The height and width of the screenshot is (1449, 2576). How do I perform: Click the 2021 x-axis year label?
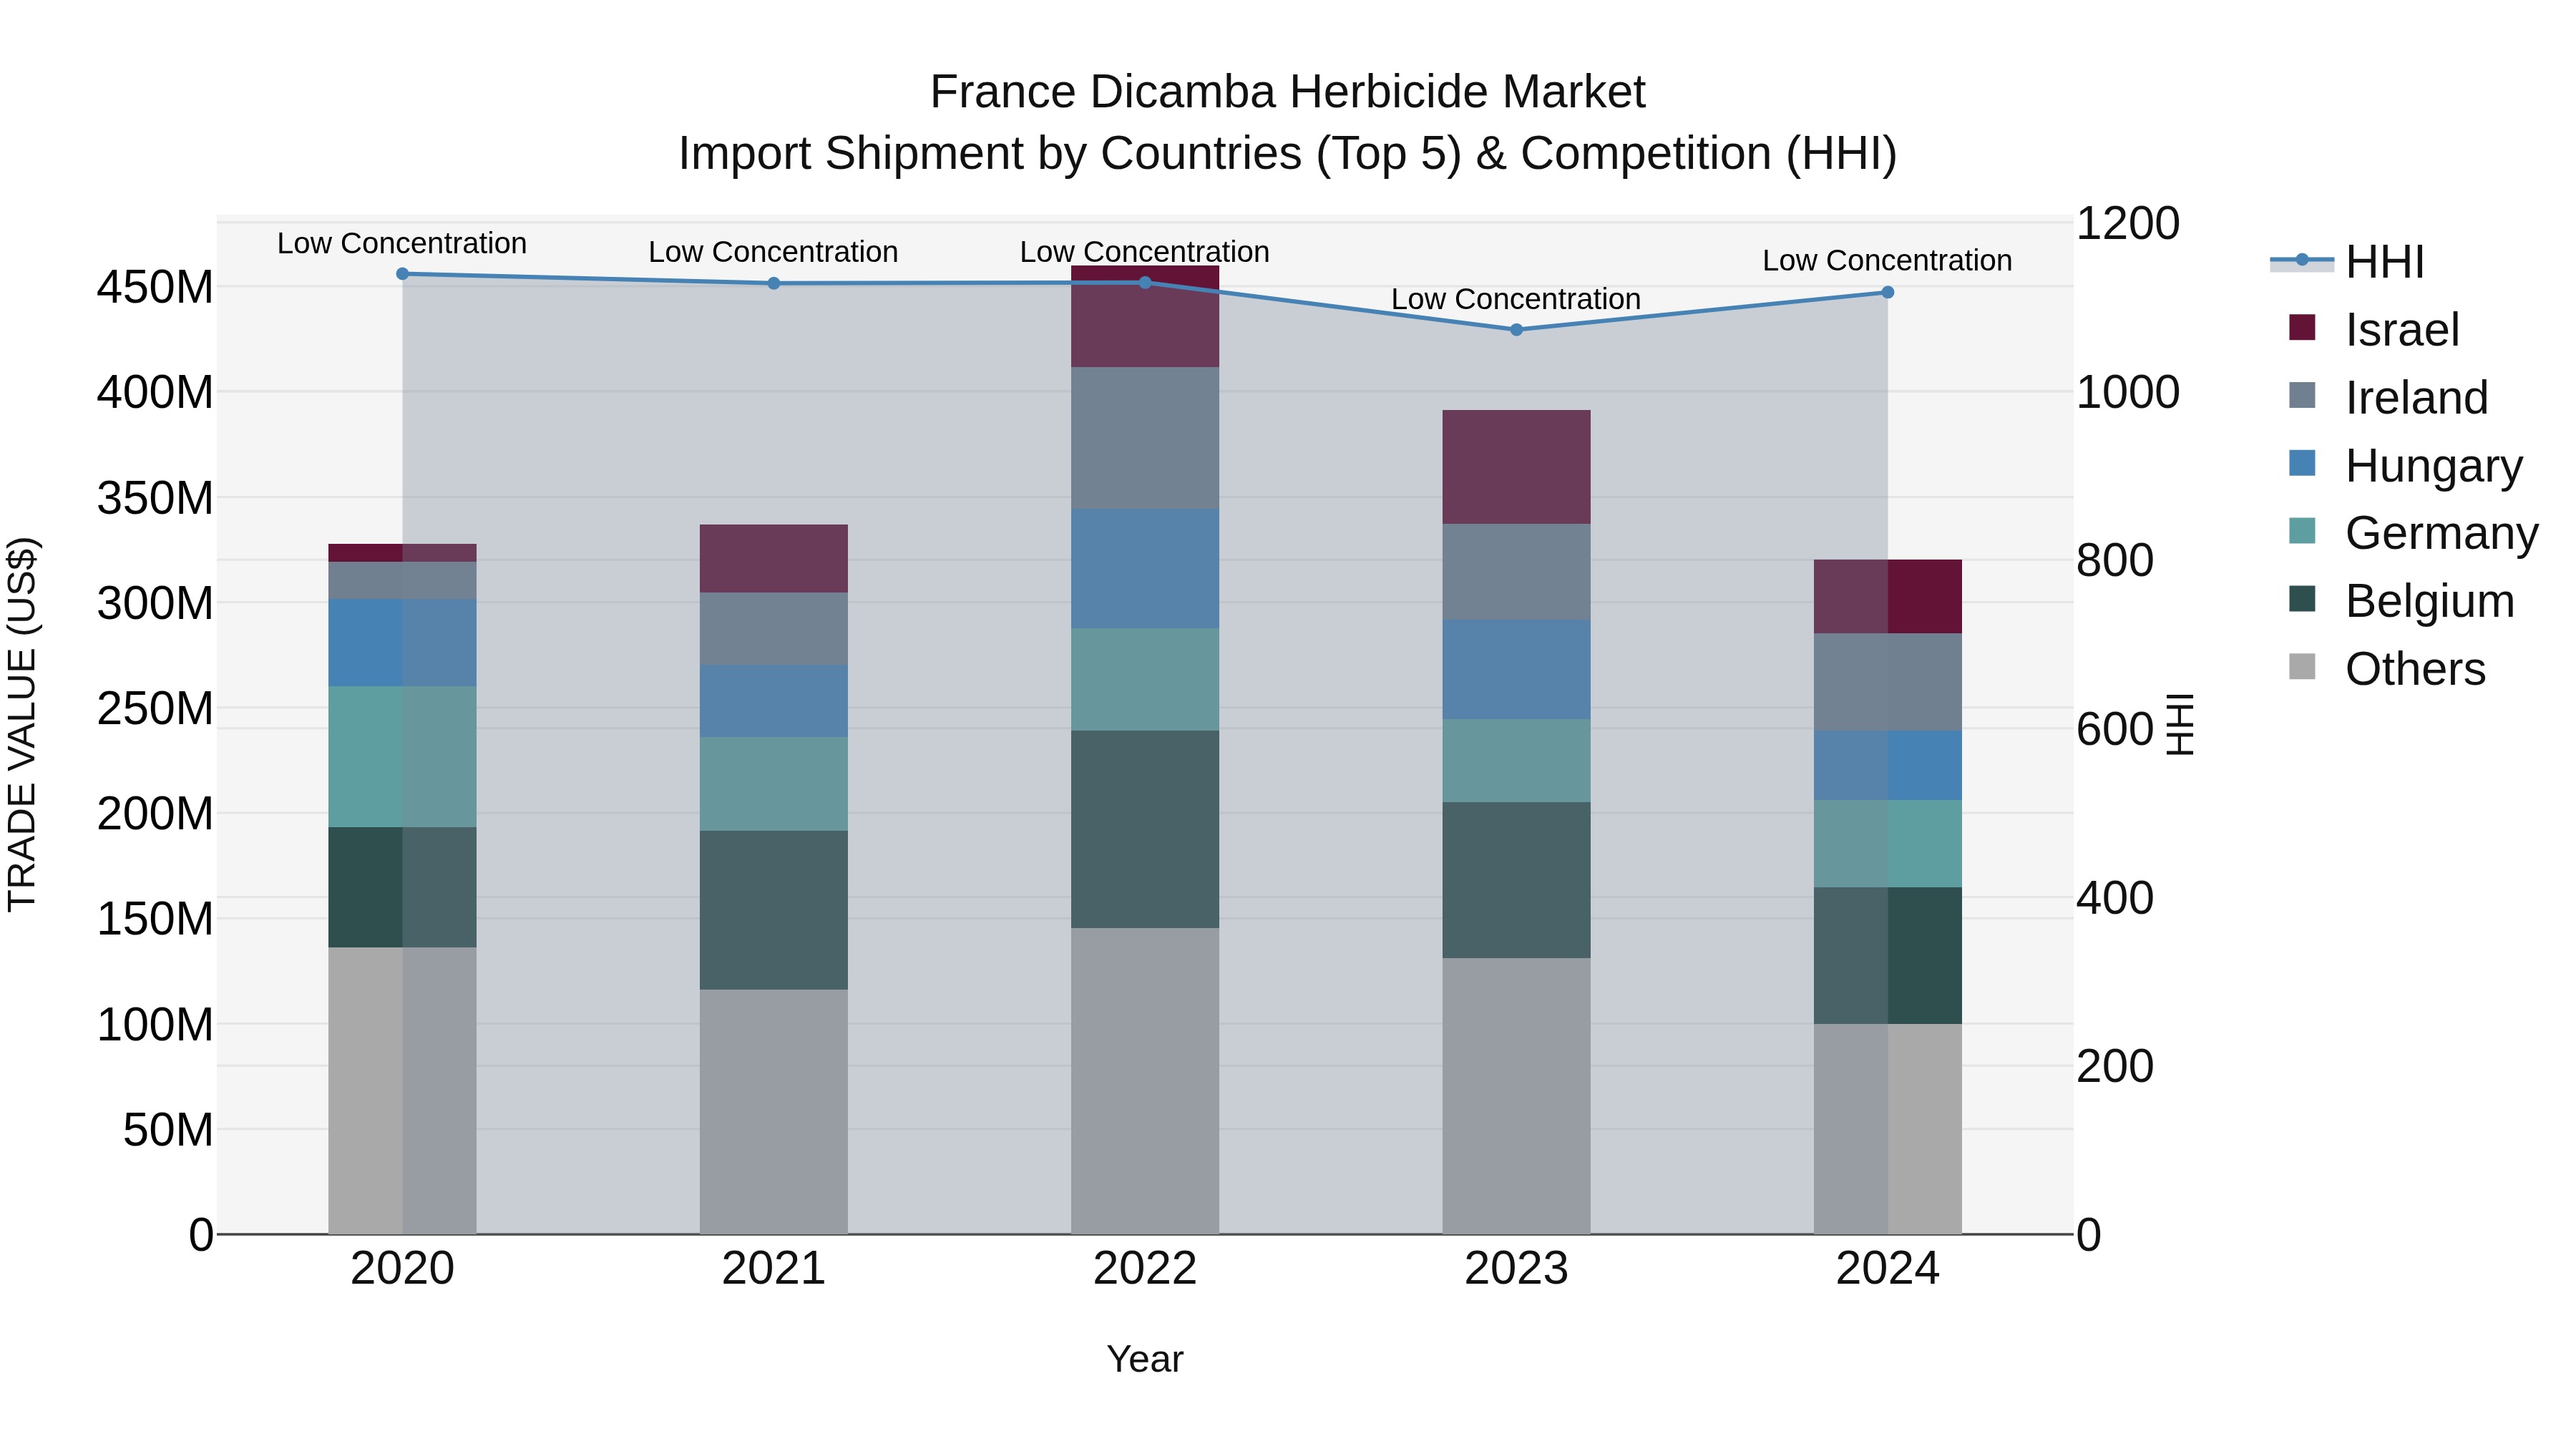point(774,1269)
